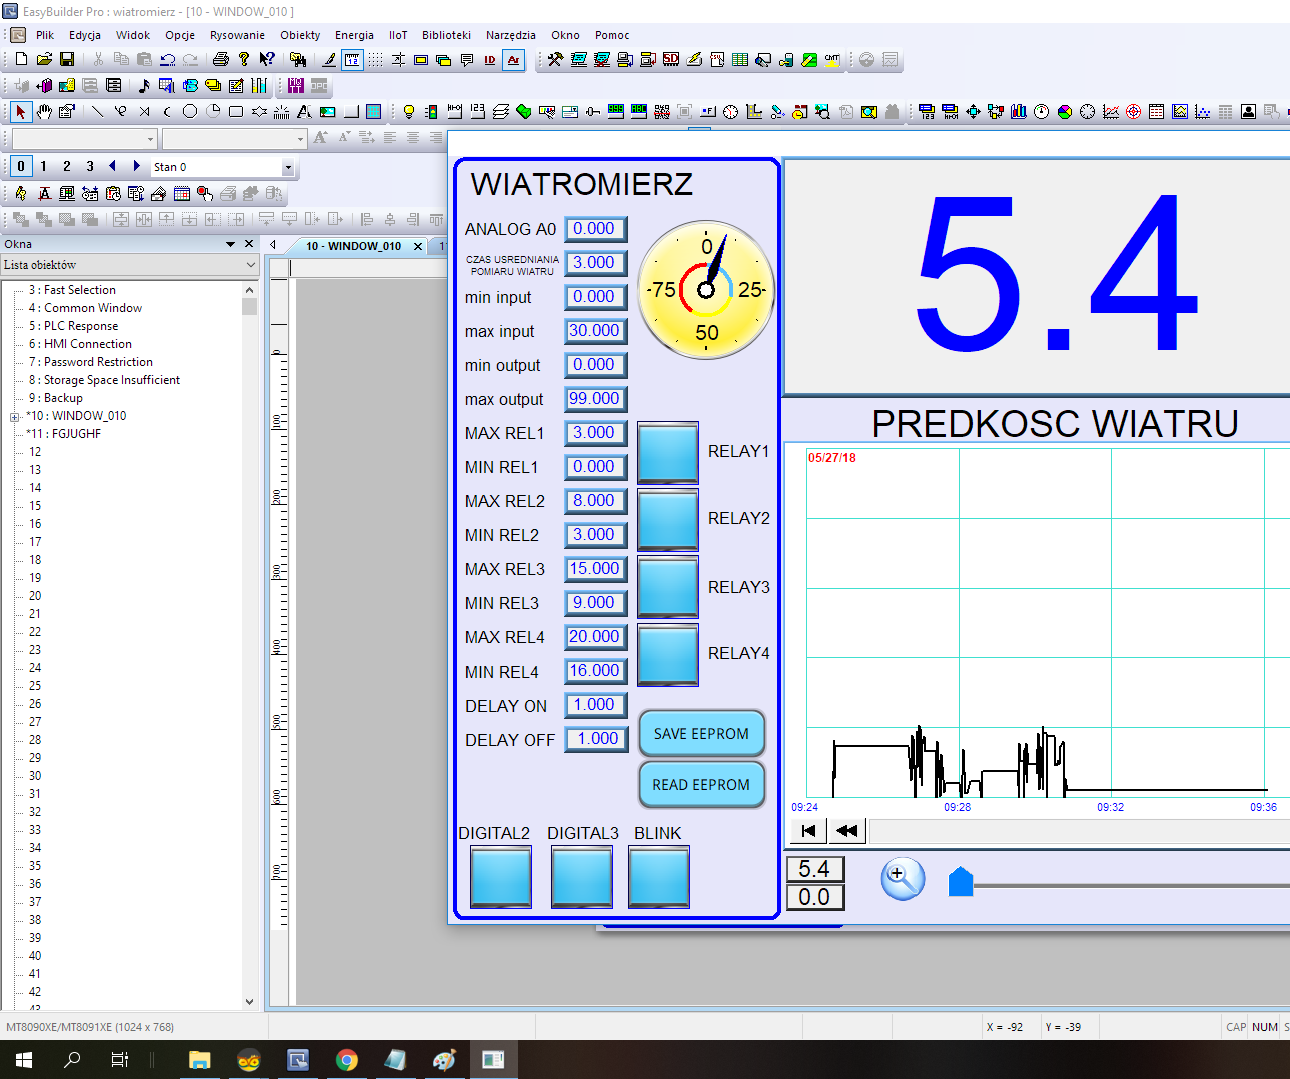
Task: Click the blue slider handle
Action: coord(961,882)
